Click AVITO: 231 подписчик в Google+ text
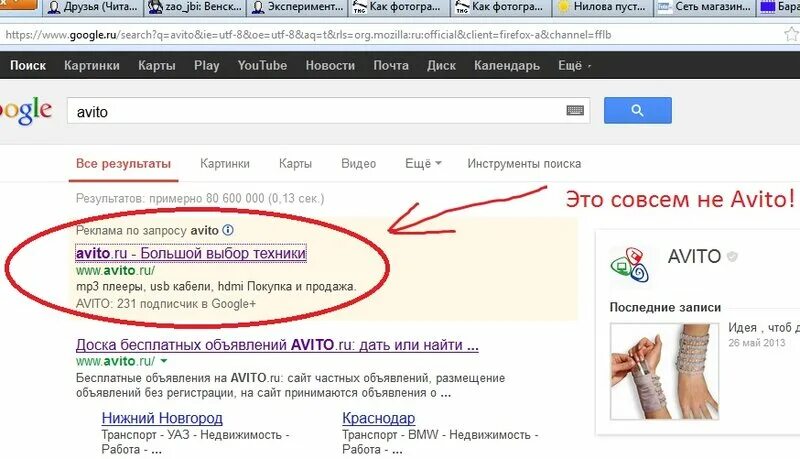The image size is (800, 459). pyautogui.click(x=166, y=303)
